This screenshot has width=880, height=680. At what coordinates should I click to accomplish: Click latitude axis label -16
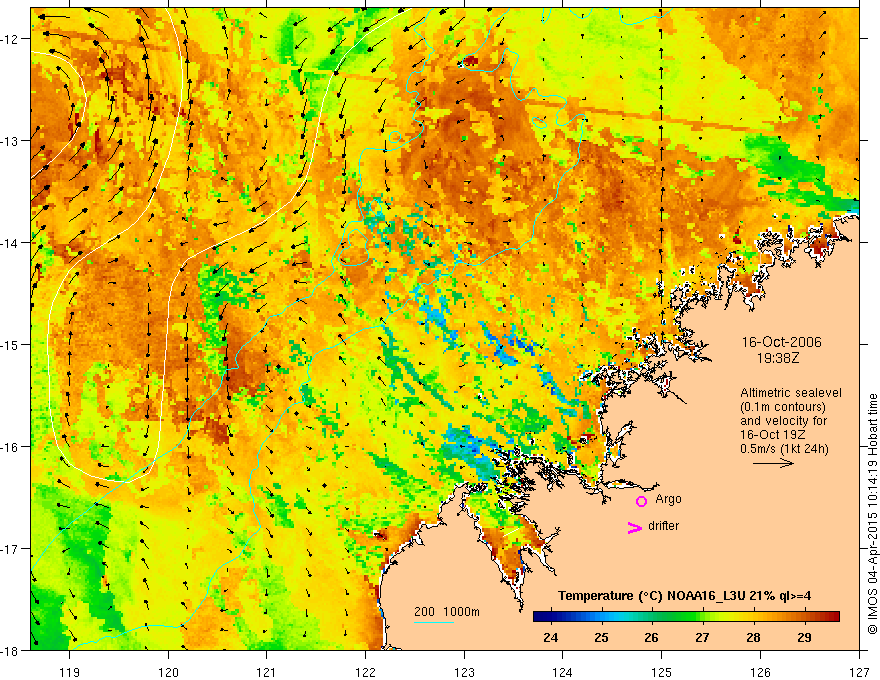coord(9,447)
